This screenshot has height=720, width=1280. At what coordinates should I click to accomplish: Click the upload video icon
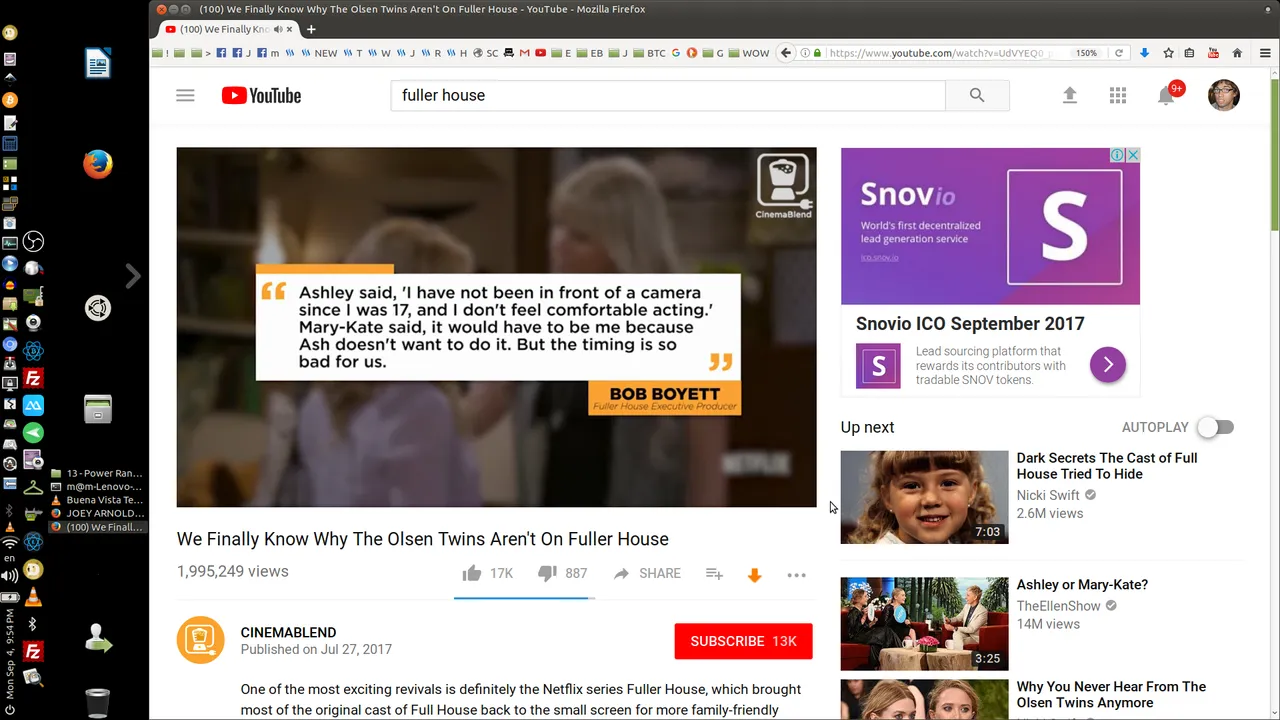pyautogui.click(x=1070, y=95)
